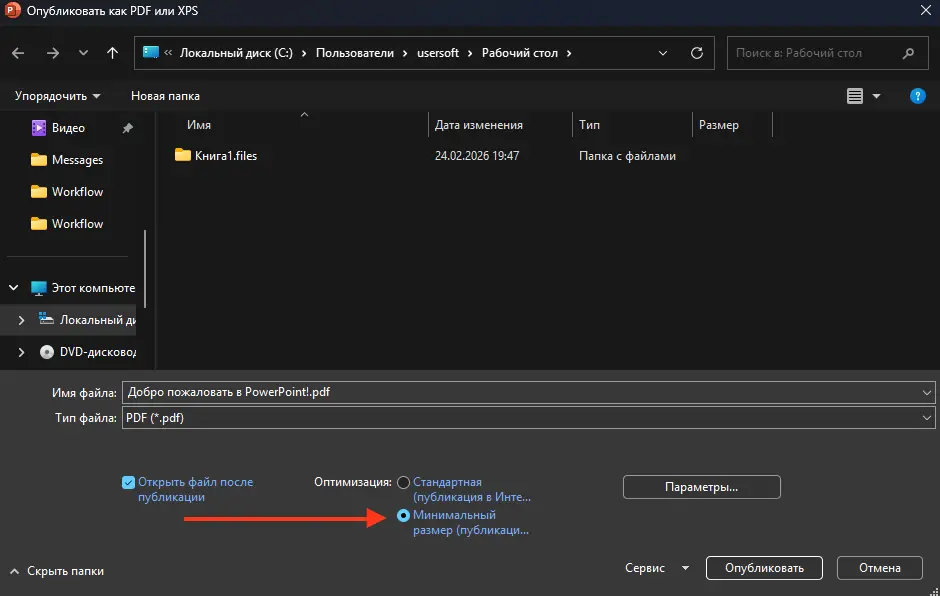Open the Сервис menu
The height and width of the screenshot is (596, 940).
coord(656,568)
